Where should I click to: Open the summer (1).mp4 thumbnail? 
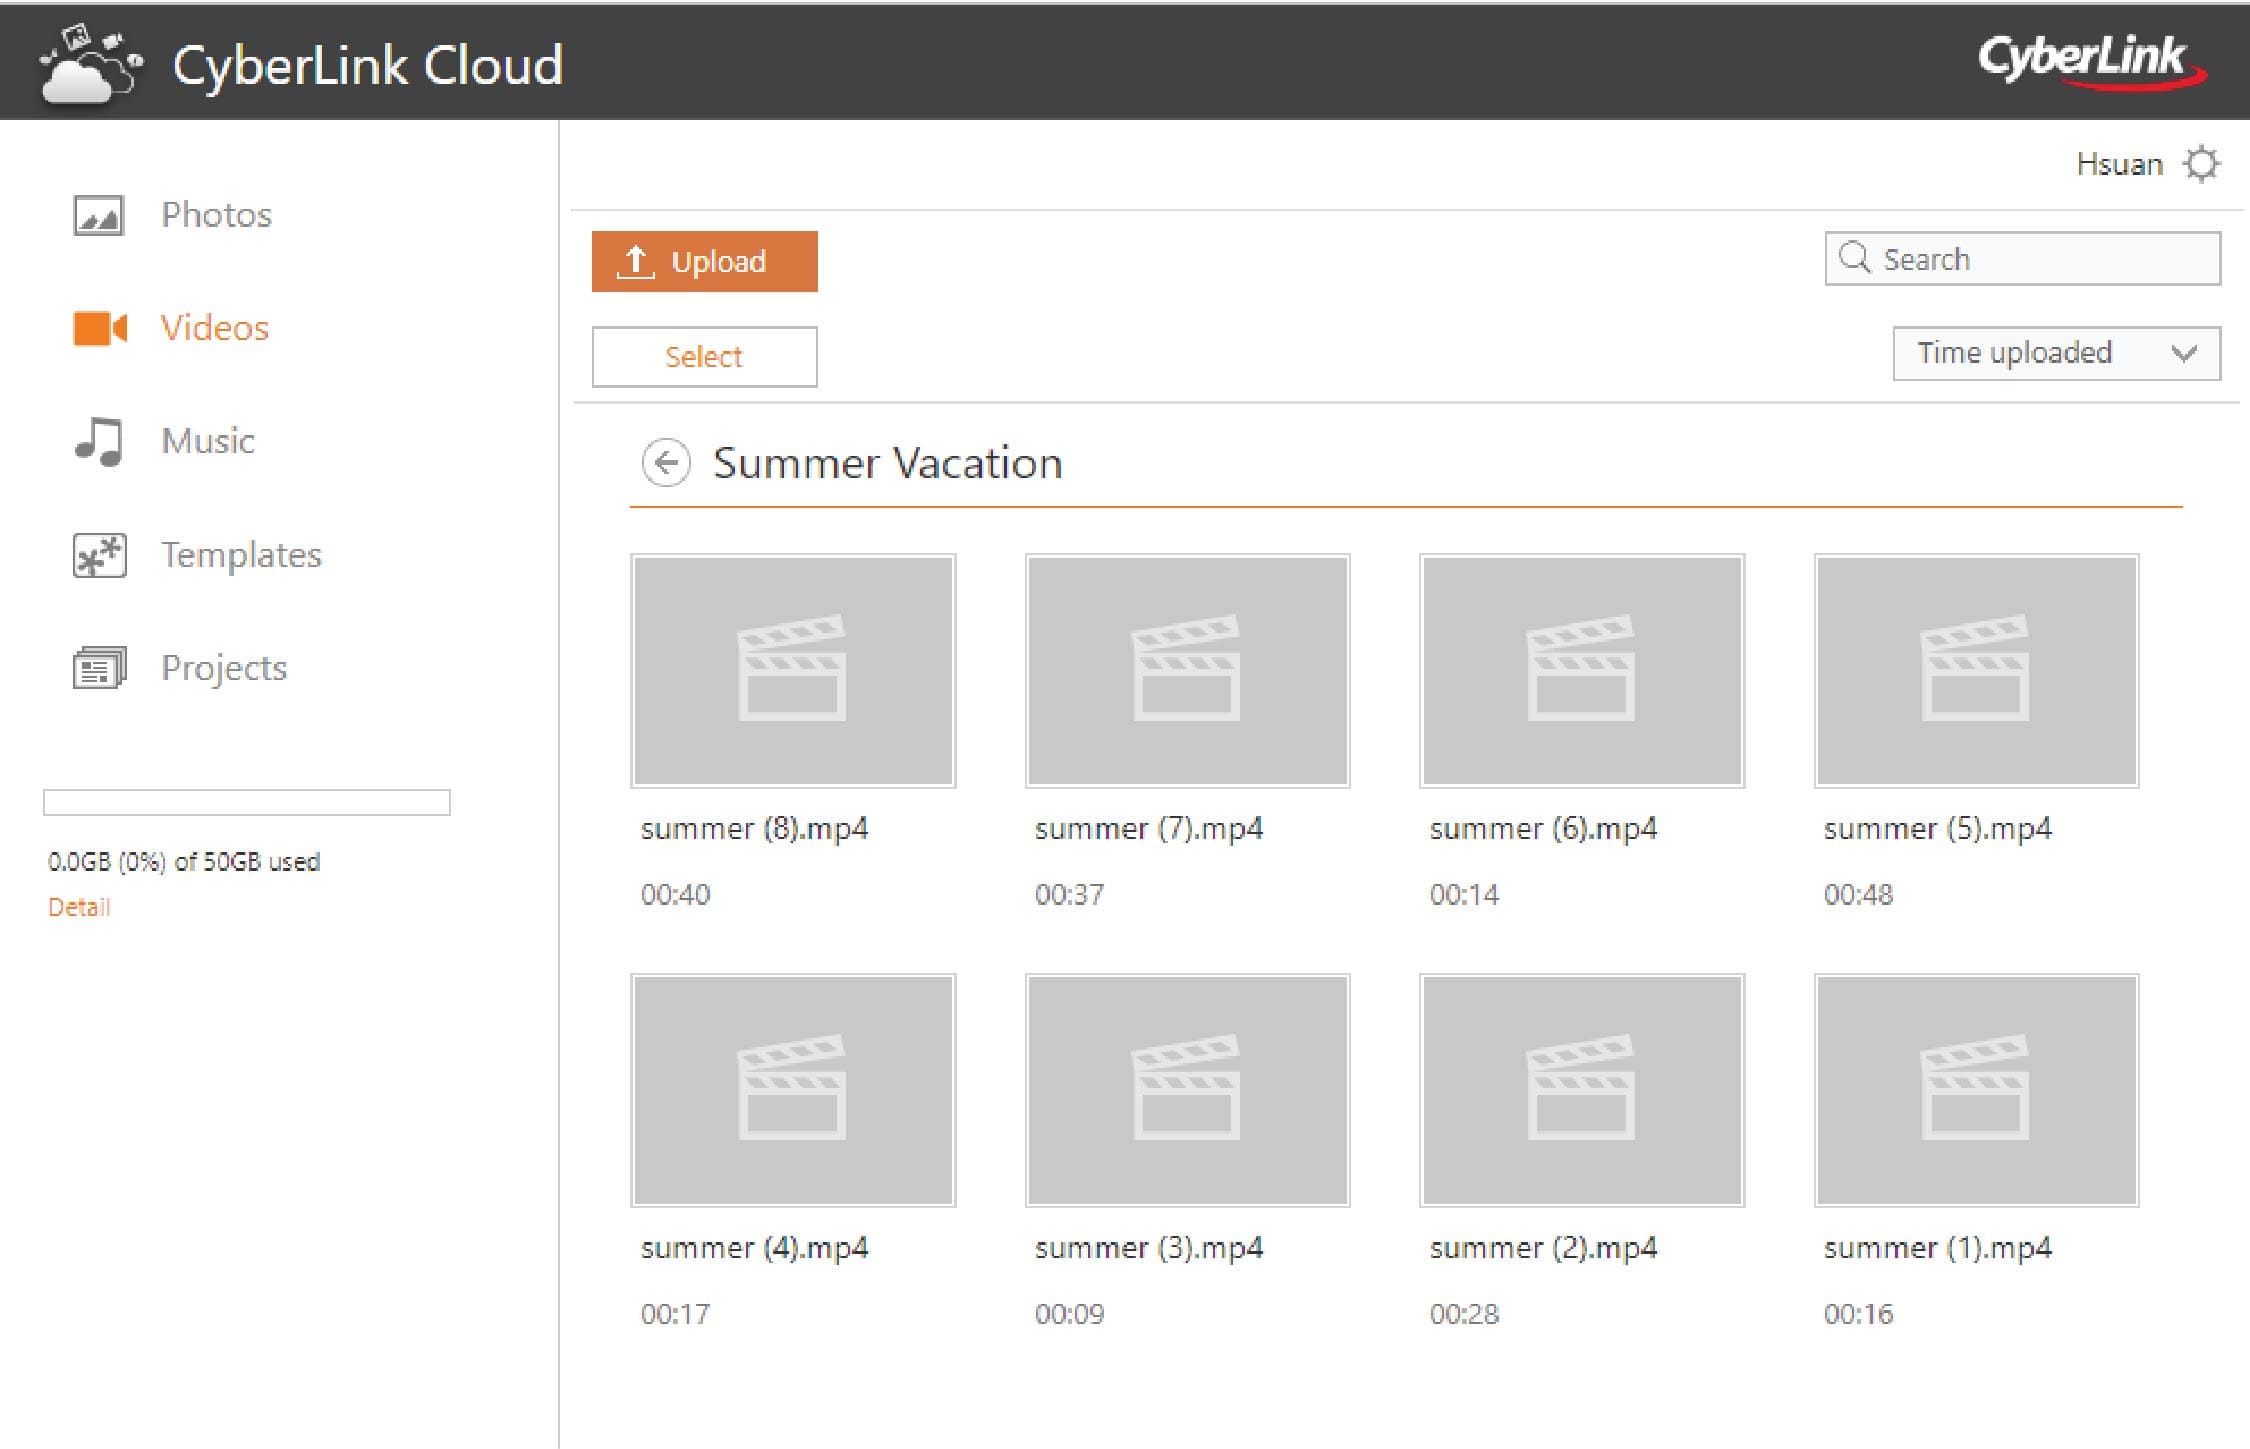[1976, 1090]
